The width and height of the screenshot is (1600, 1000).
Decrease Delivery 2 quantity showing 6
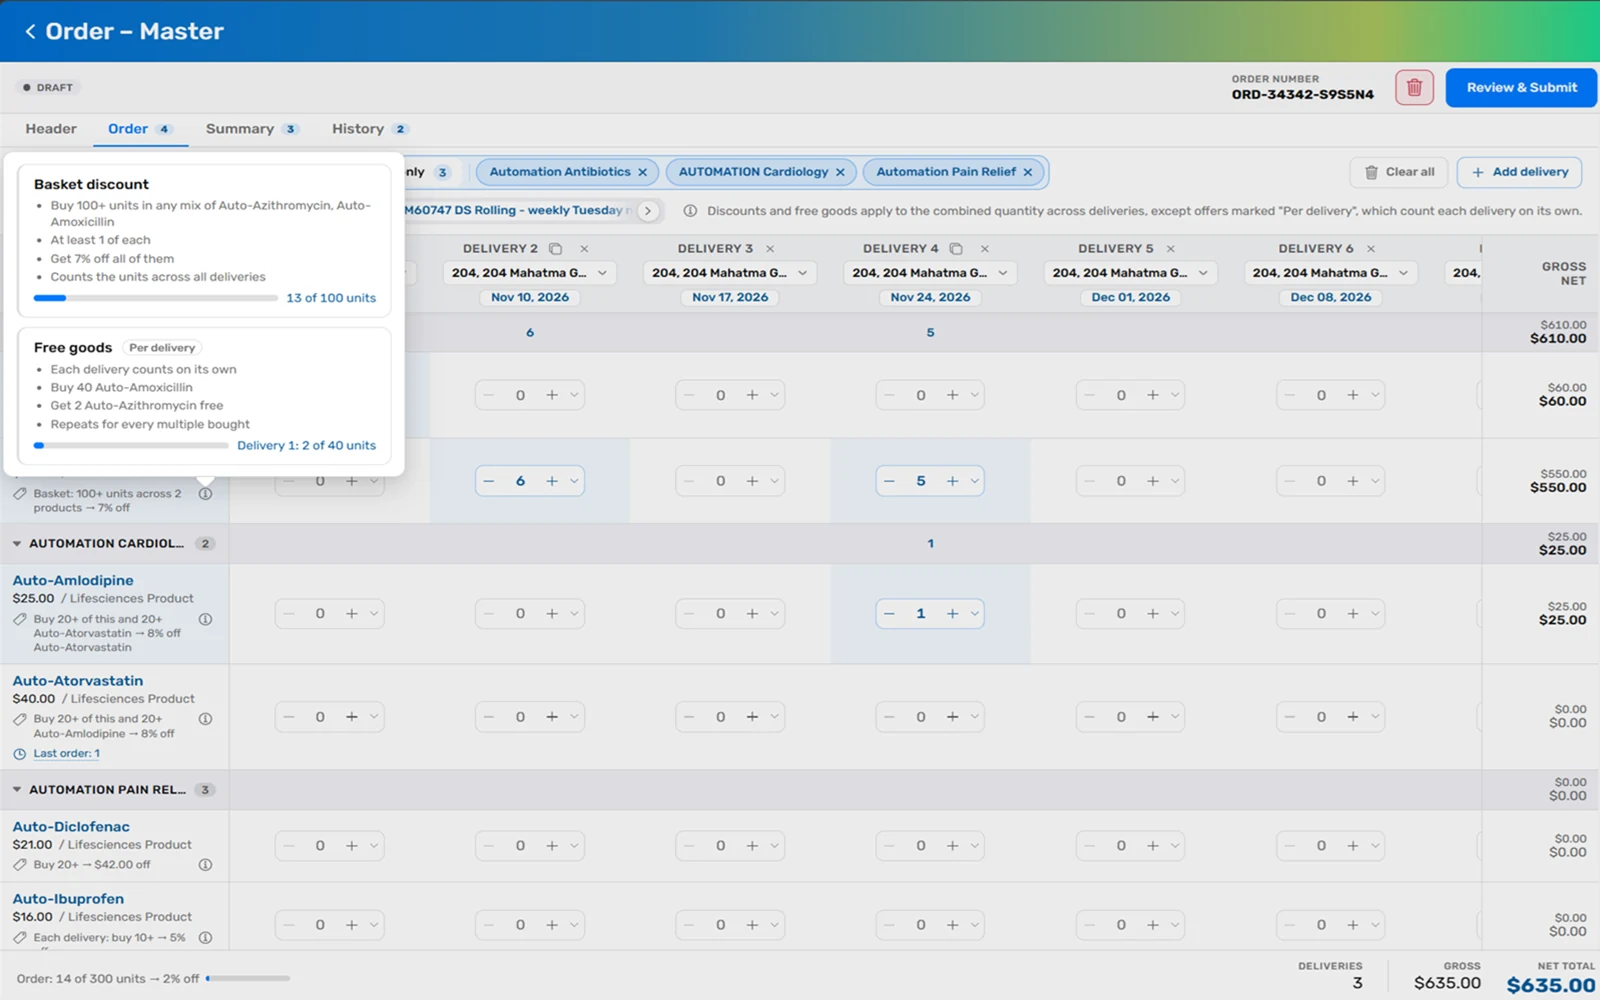(x=489, y=481)
